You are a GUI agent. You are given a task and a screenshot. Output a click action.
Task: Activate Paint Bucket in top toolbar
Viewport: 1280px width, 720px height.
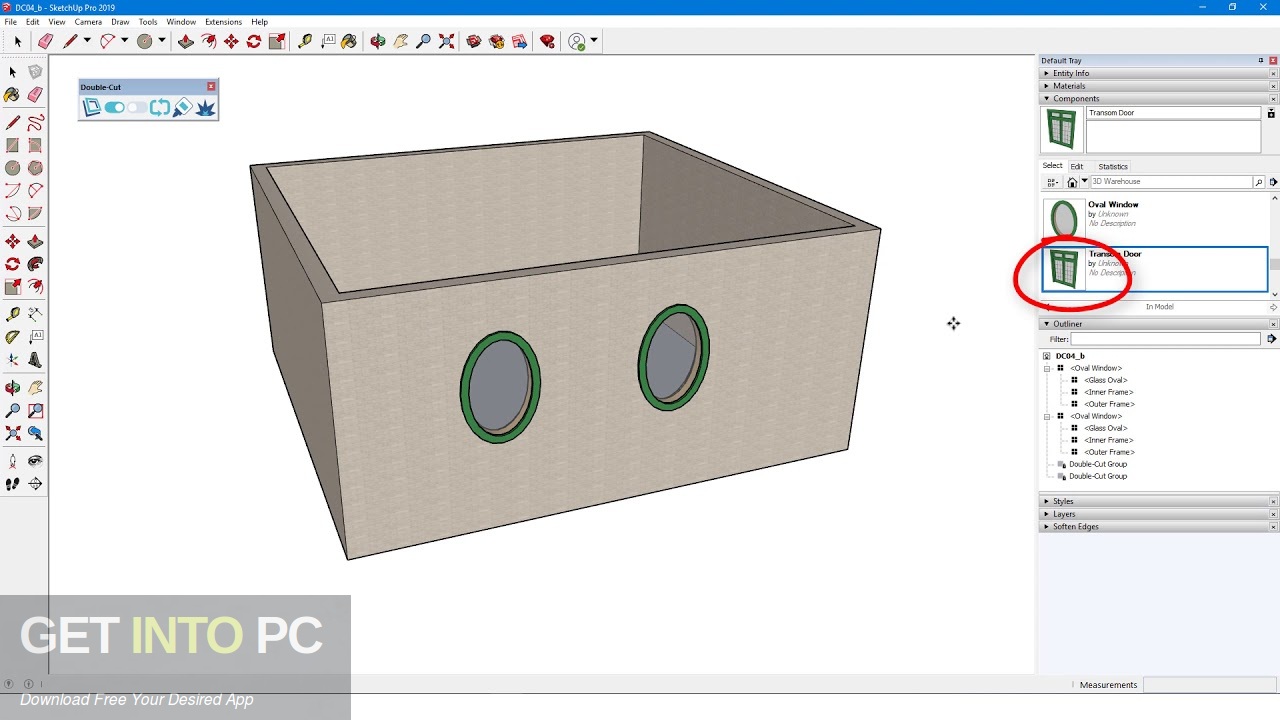(349, 41)
